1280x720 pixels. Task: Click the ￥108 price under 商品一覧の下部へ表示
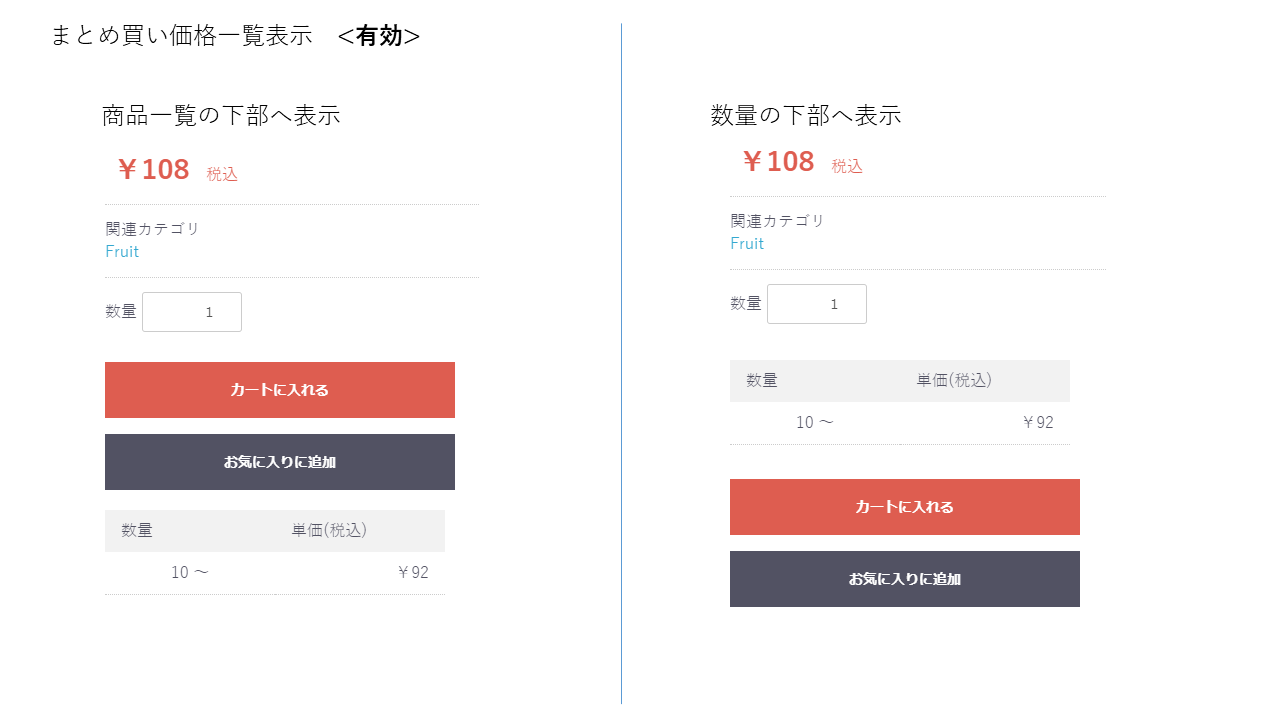[x=153, y=170]
